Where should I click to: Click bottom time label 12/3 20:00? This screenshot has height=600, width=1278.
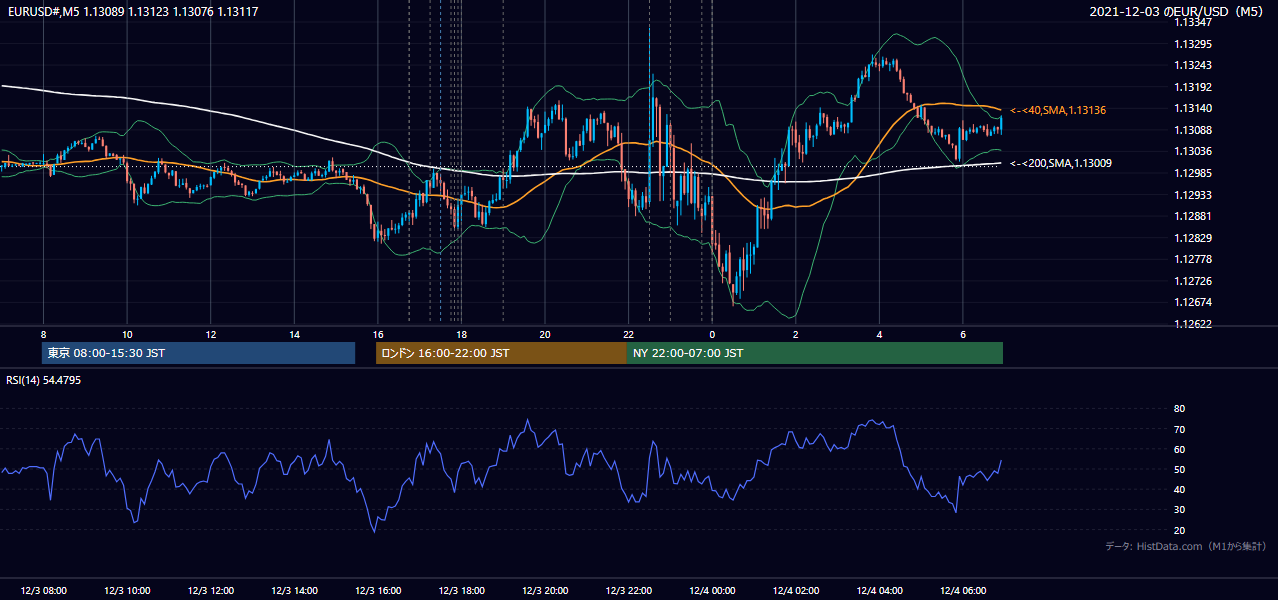545,591
